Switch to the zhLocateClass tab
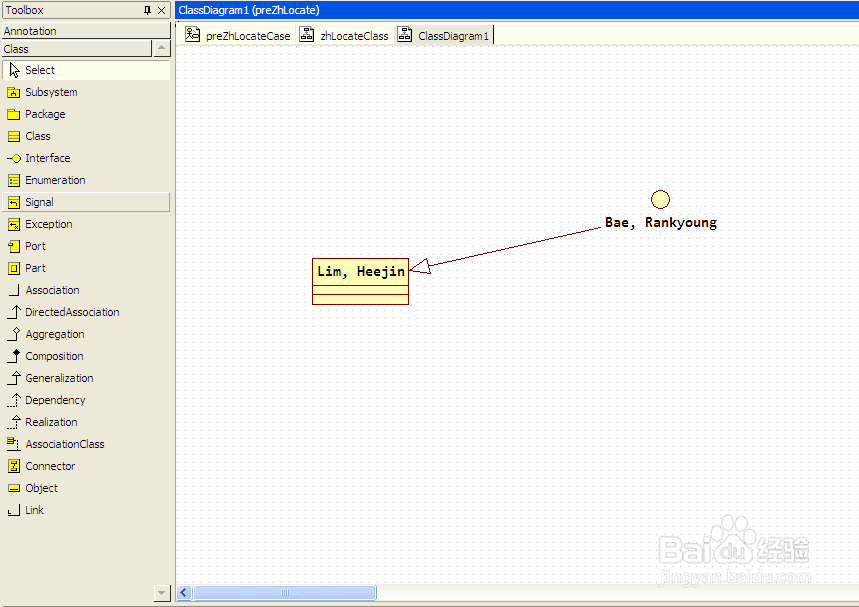859x607 pixels. pyautogui.click(x=344, y=36)
